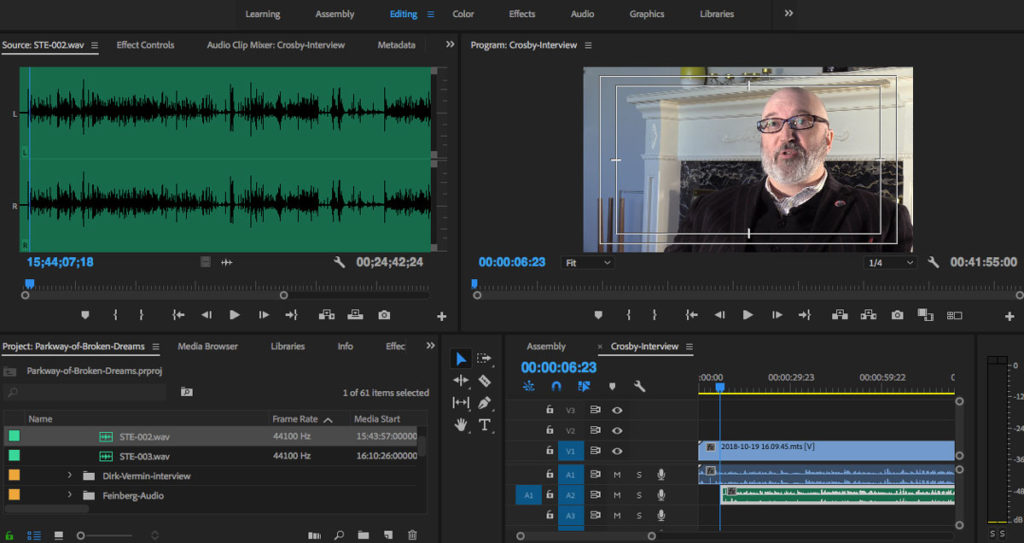Toggle track lock on V1
This screenshot has width=1024, height=543.
550,450
